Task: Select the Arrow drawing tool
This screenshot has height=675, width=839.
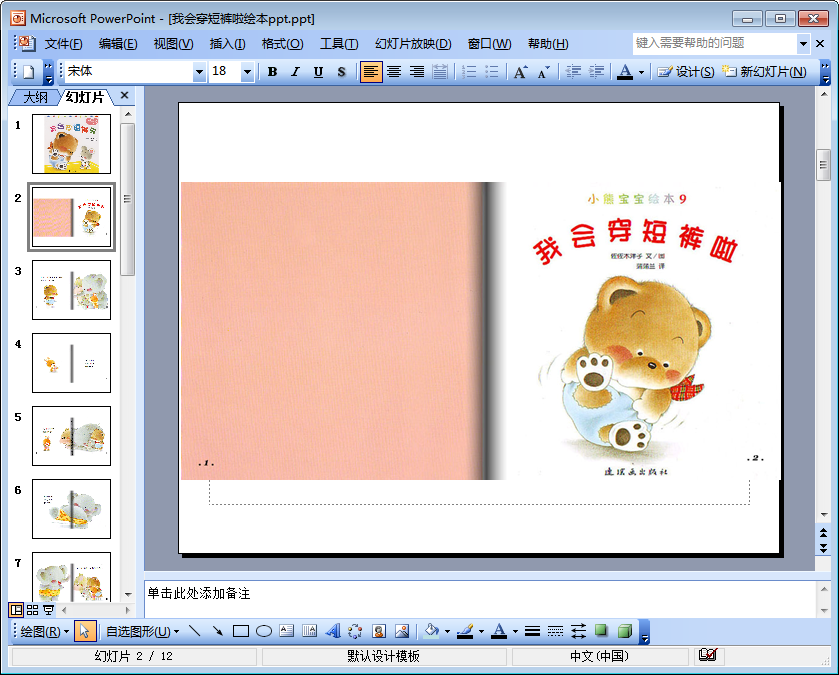Action: [217, 632]
